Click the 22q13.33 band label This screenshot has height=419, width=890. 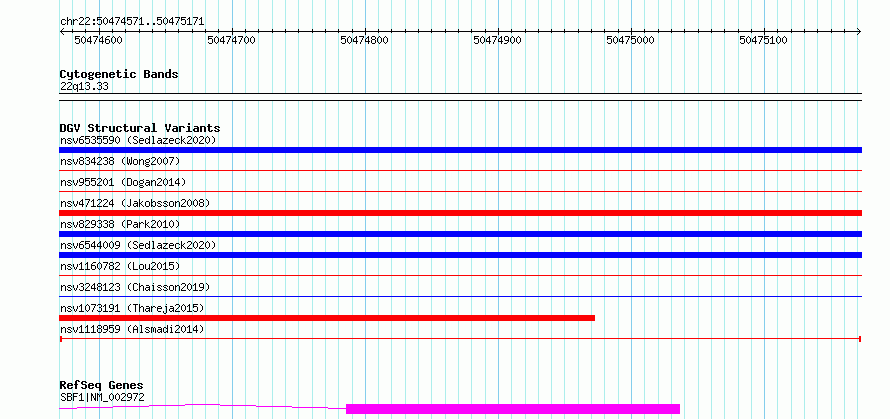84,87
